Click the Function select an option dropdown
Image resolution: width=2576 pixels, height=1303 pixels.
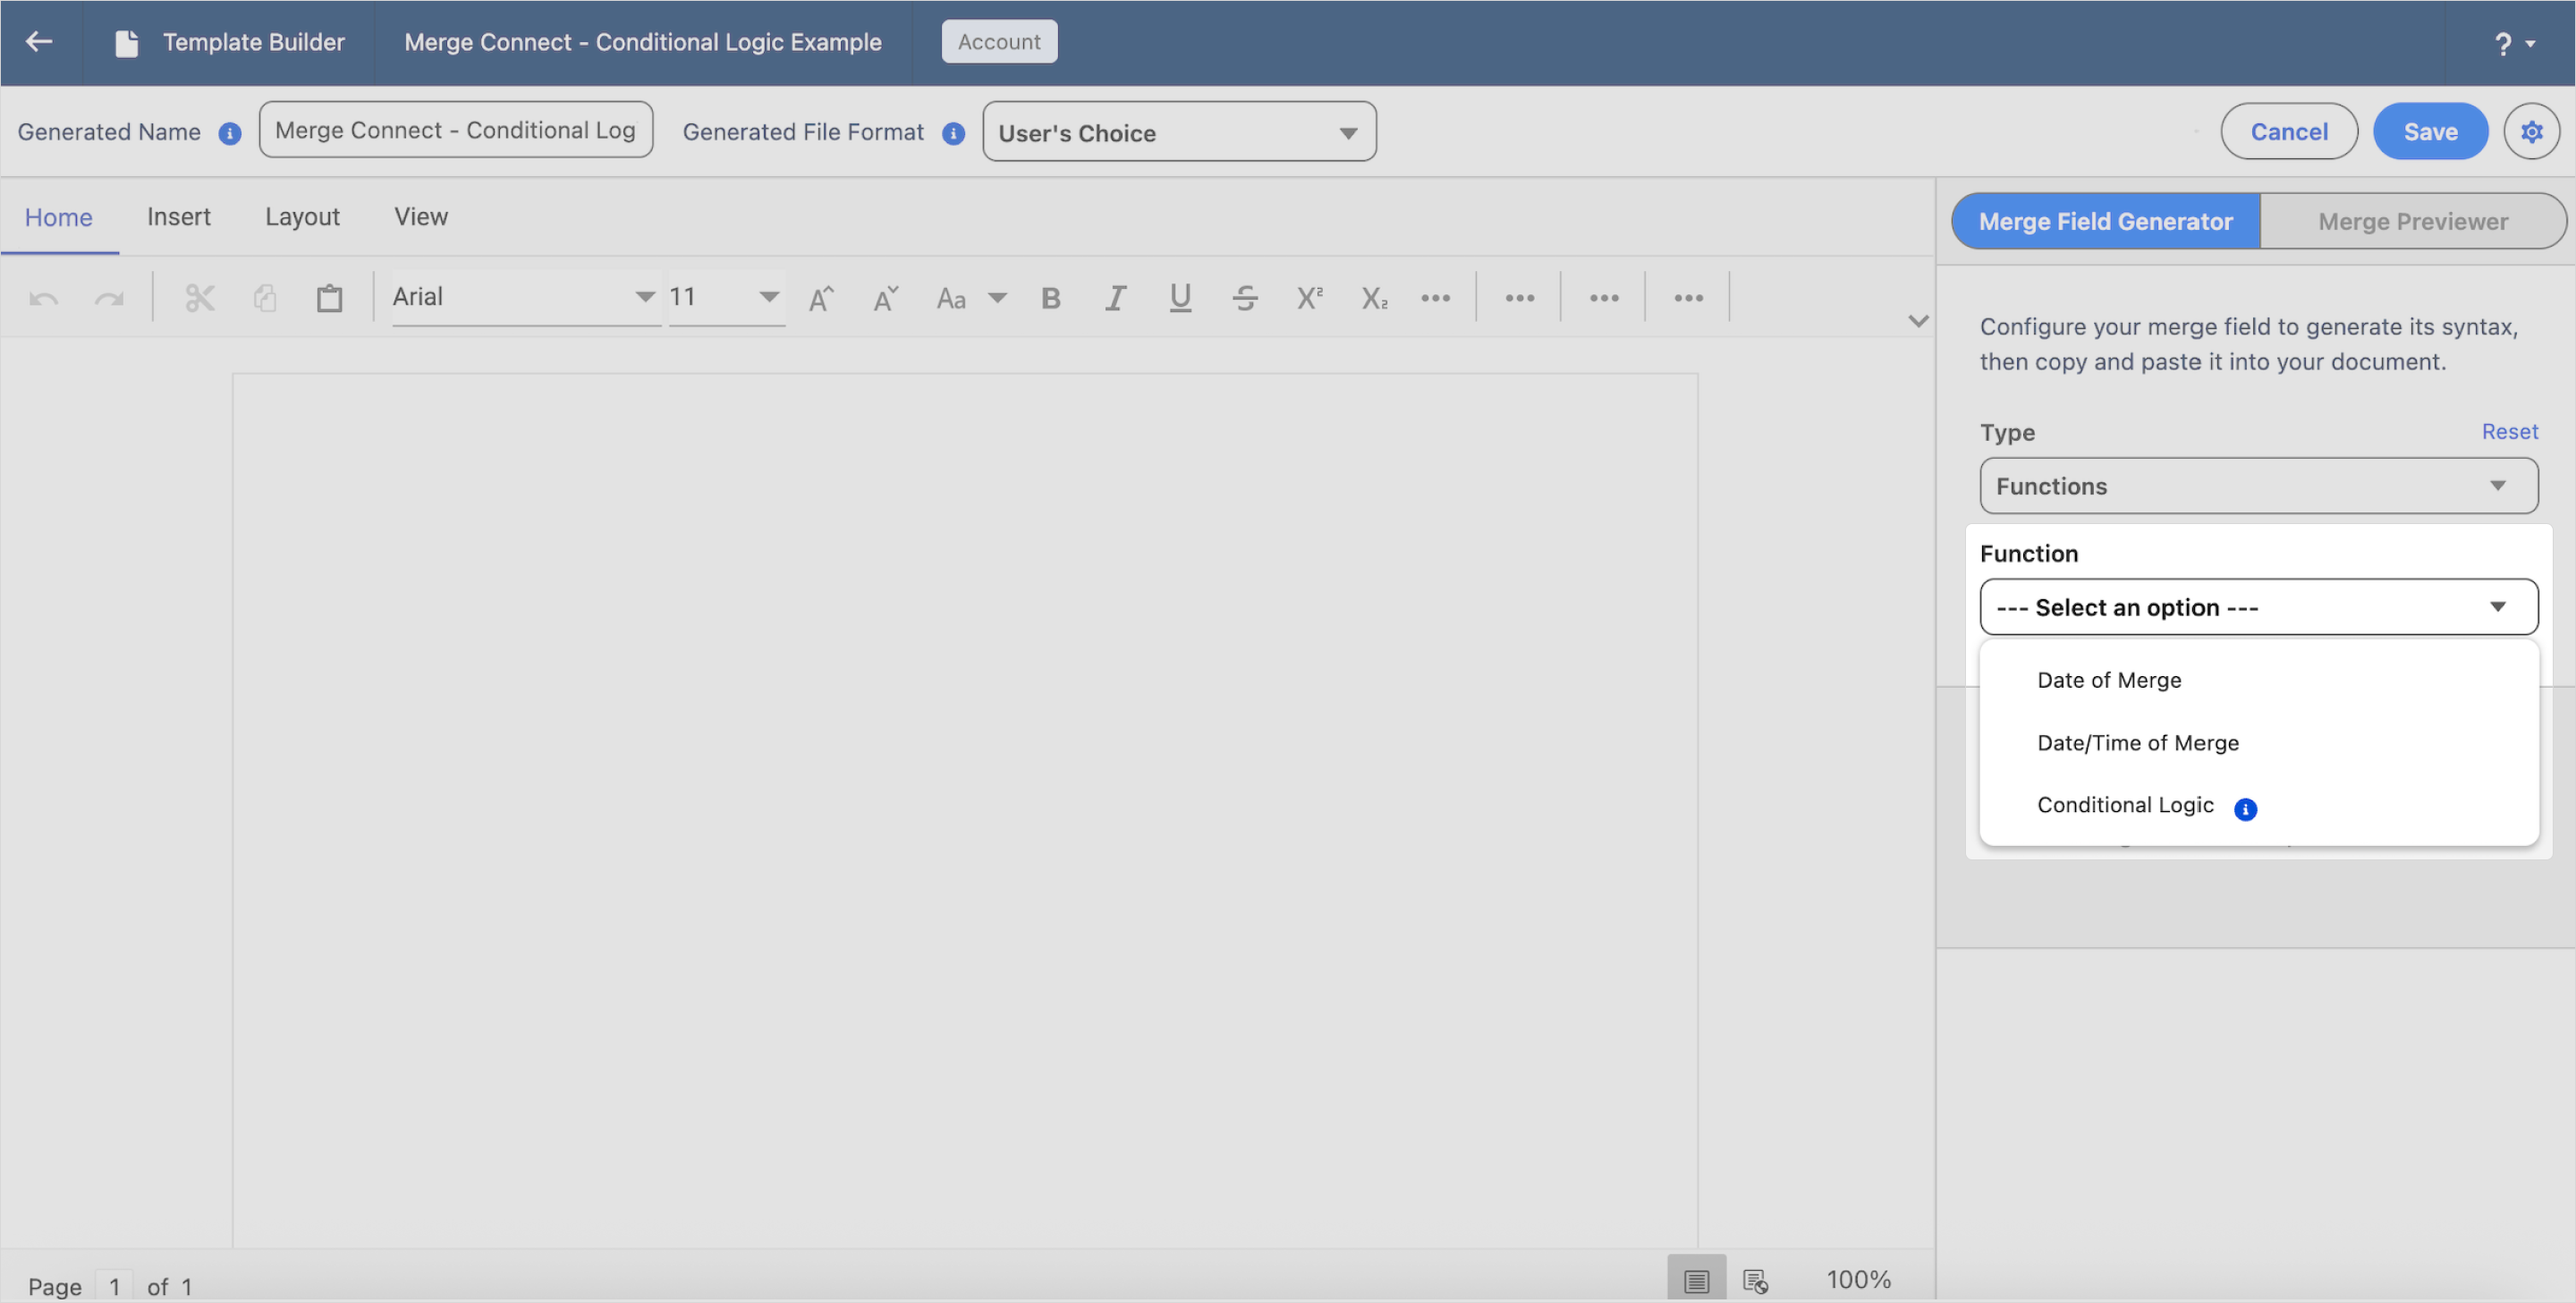tap(2258, 607)
